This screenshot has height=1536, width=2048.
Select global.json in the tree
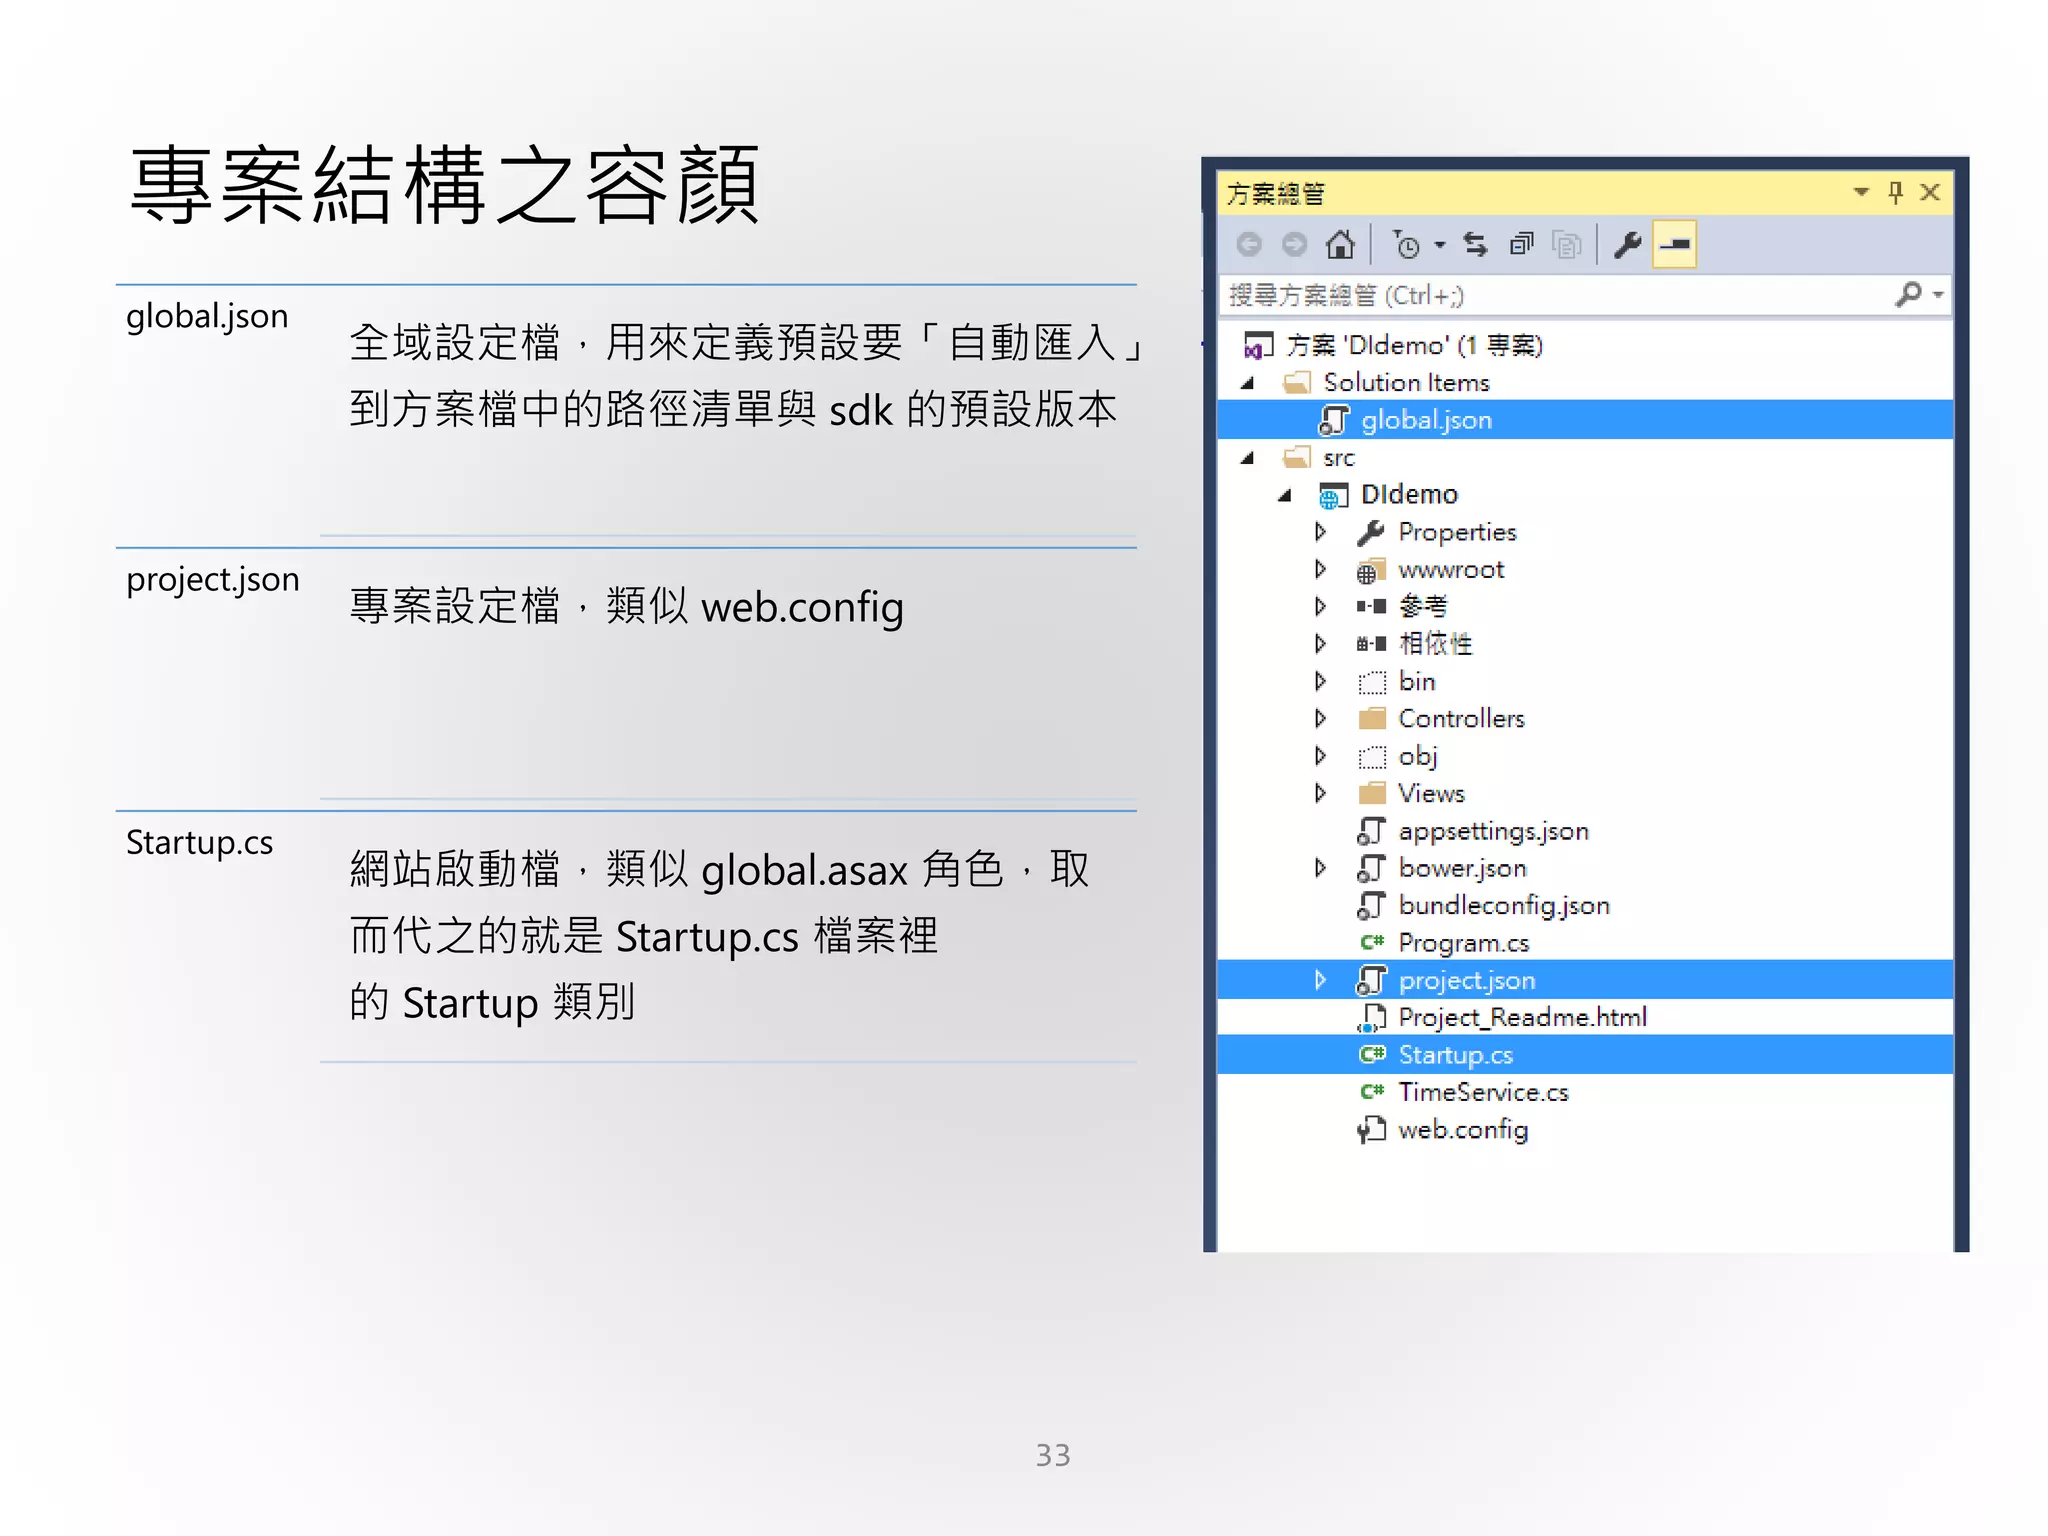(x=1425, y=420)
